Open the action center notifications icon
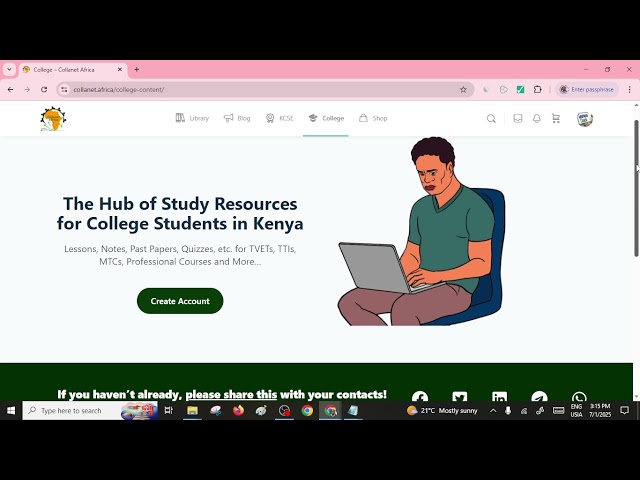Screen dimensions: 640x480 pos(624,411)
